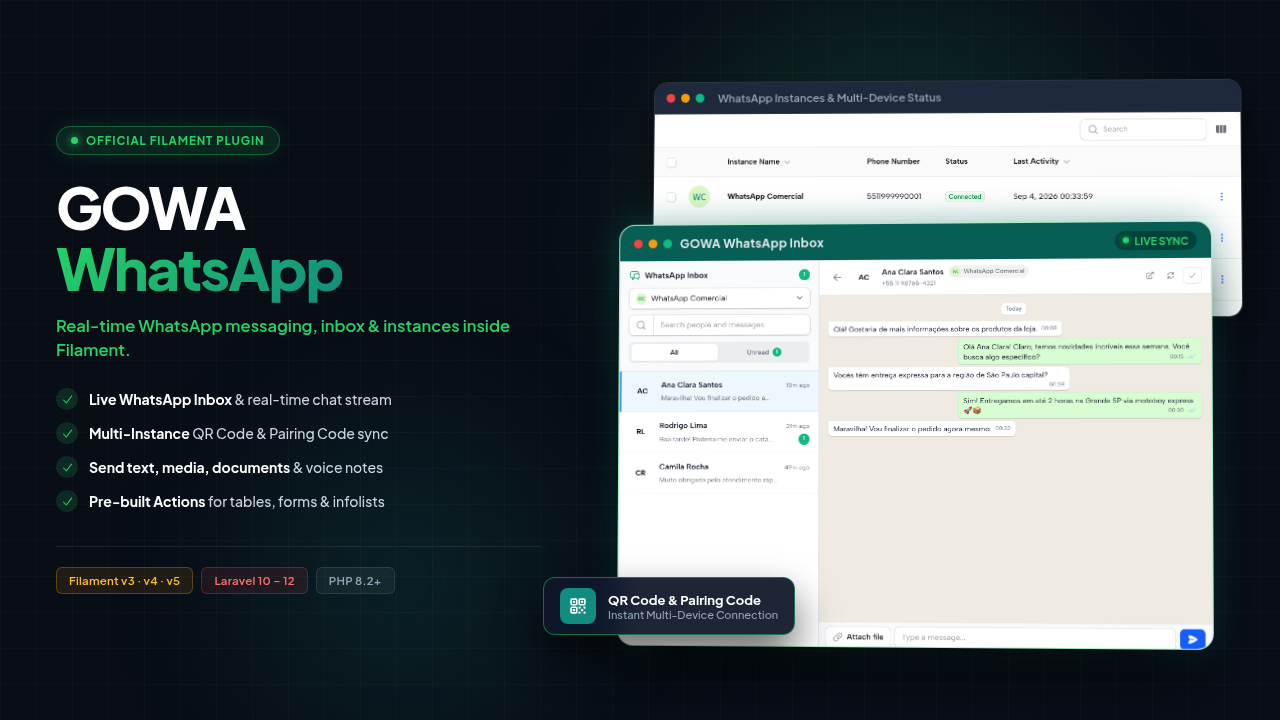Click the QR Code & Pairing Code card title
Image resolution: width=1280 pixels, height=720 pixels.
pos(684,600)
